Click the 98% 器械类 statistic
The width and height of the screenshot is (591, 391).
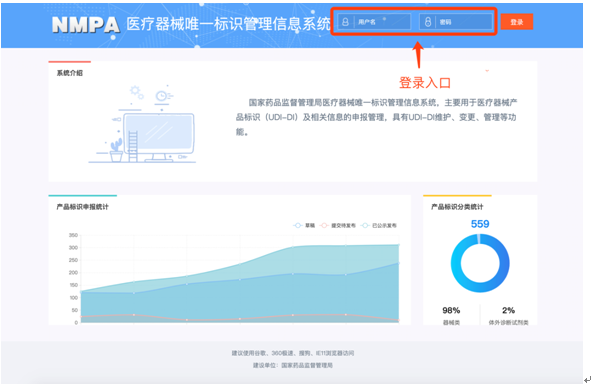(x=451, y=315)
